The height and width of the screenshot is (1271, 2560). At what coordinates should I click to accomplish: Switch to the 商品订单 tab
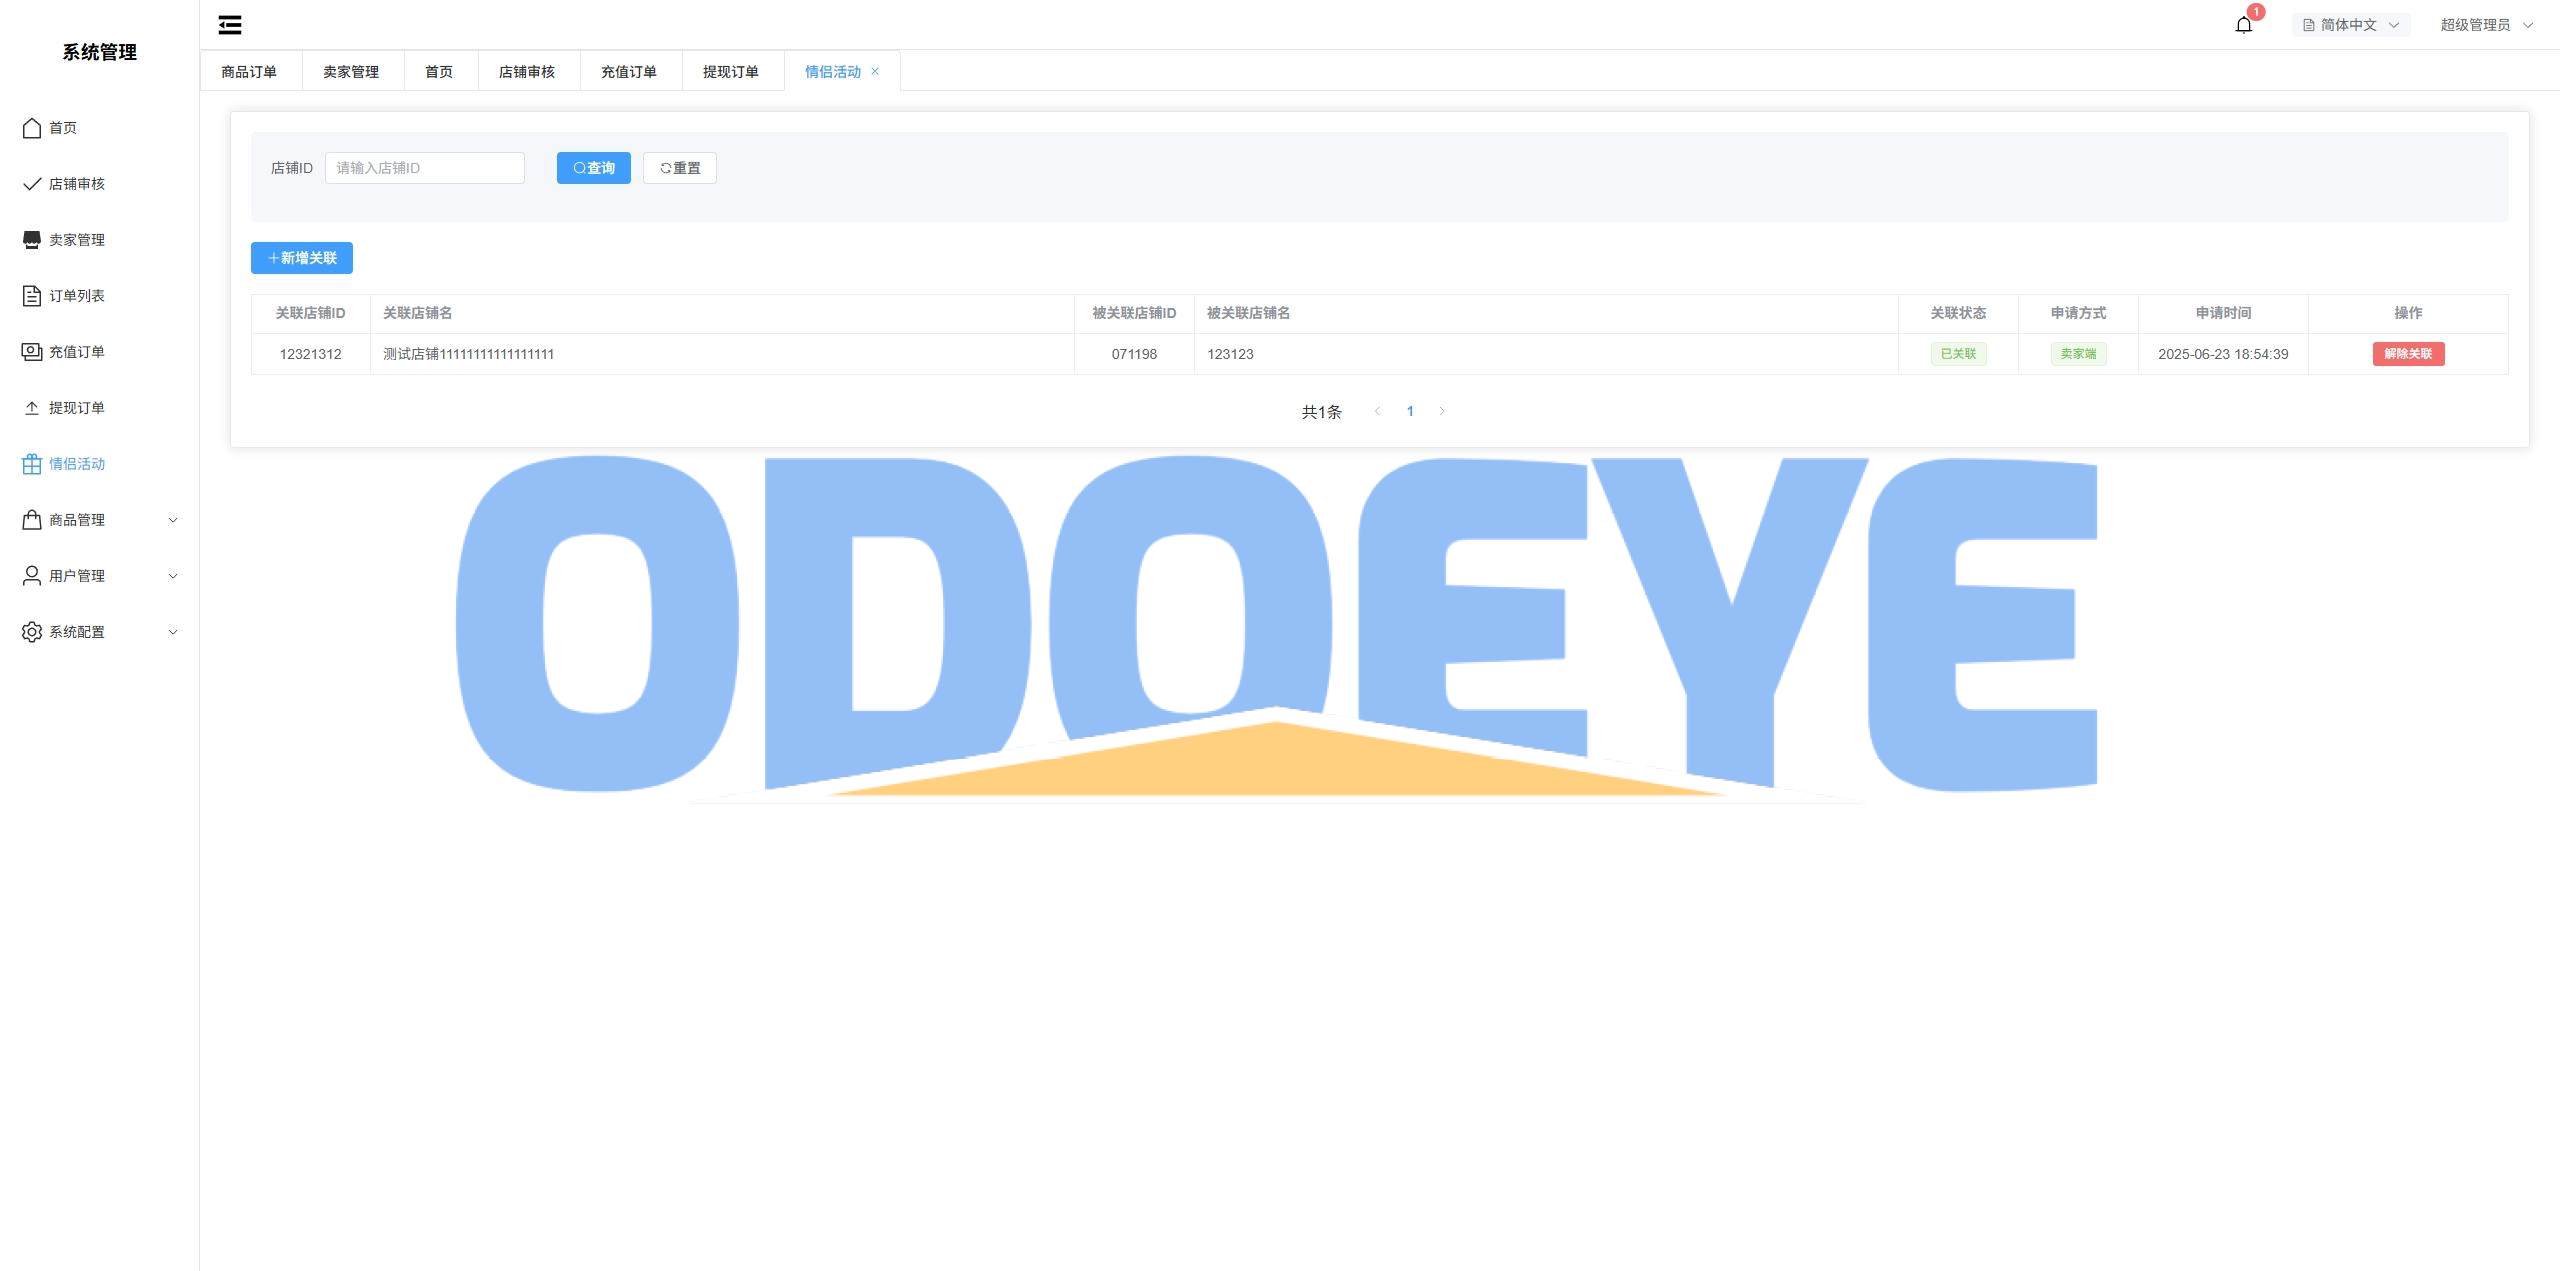point(249,72)
